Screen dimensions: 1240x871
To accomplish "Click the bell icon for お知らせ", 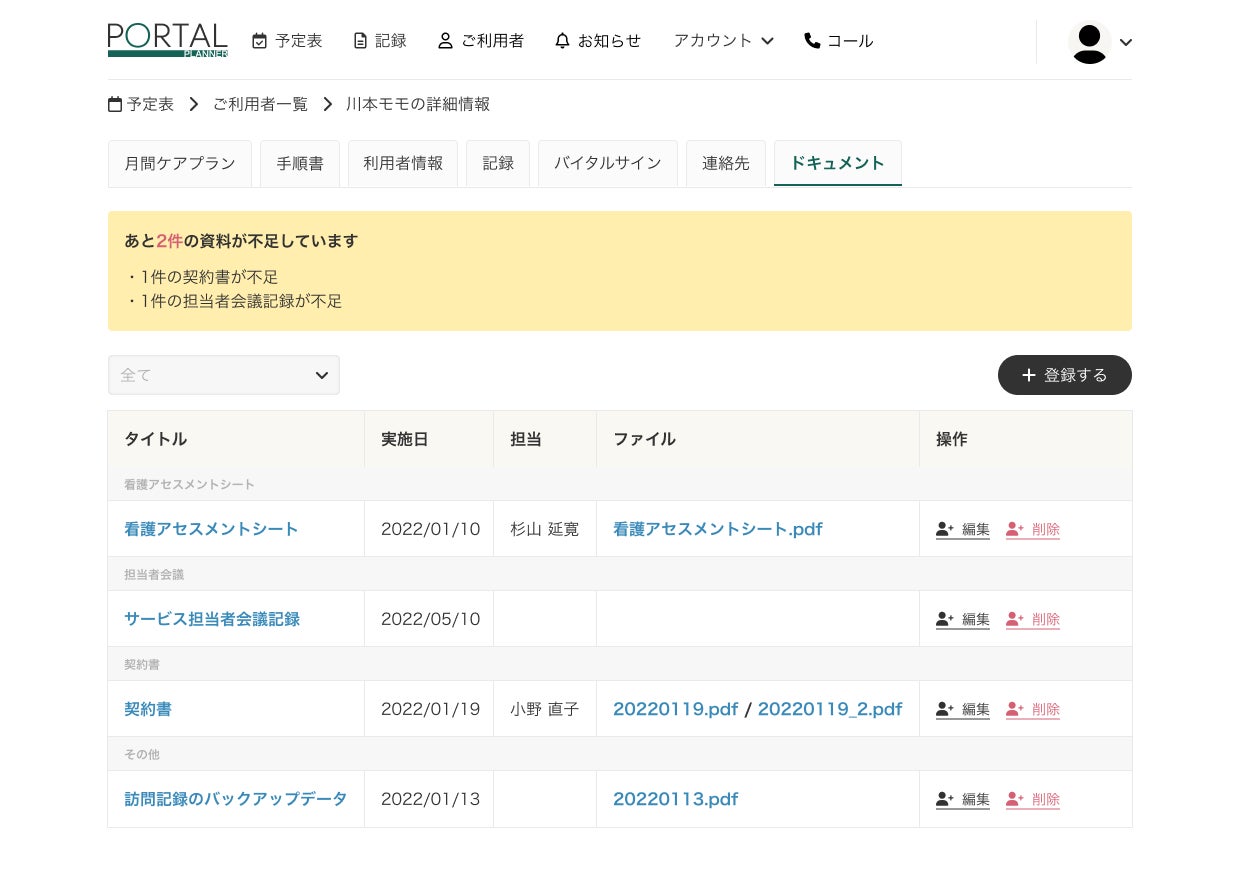I will (x=562, y=41).
